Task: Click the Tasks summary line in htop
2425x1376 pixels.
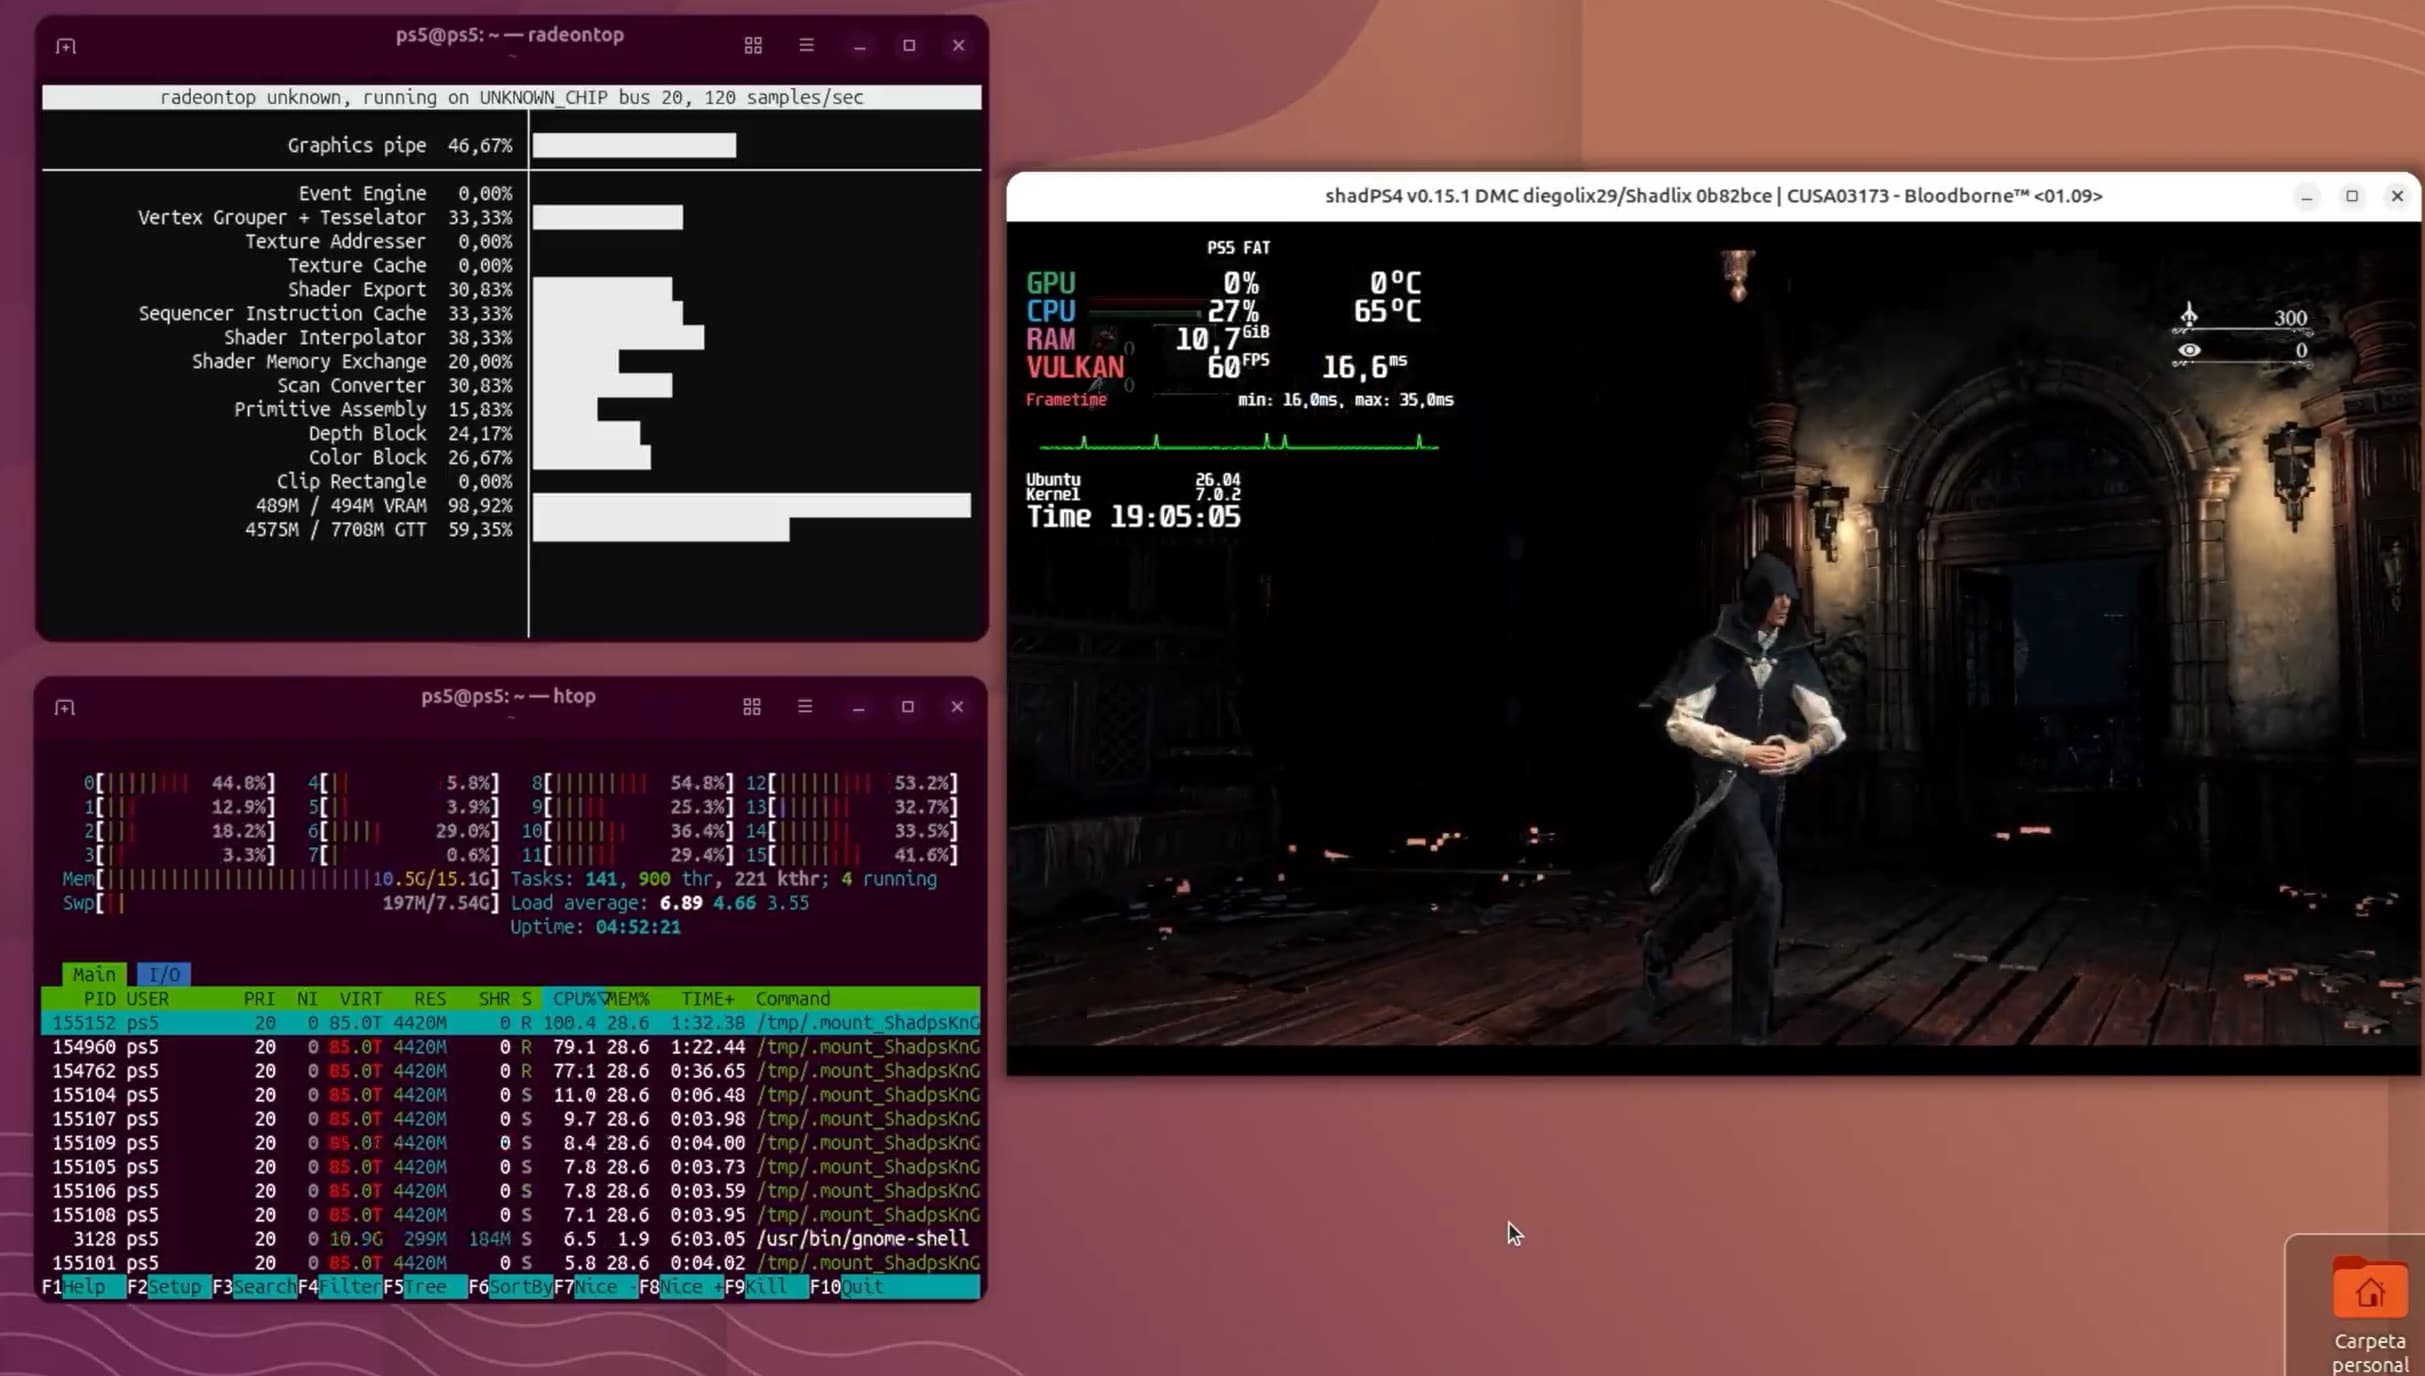Action: pyautogui.click(x=724, y=879)
